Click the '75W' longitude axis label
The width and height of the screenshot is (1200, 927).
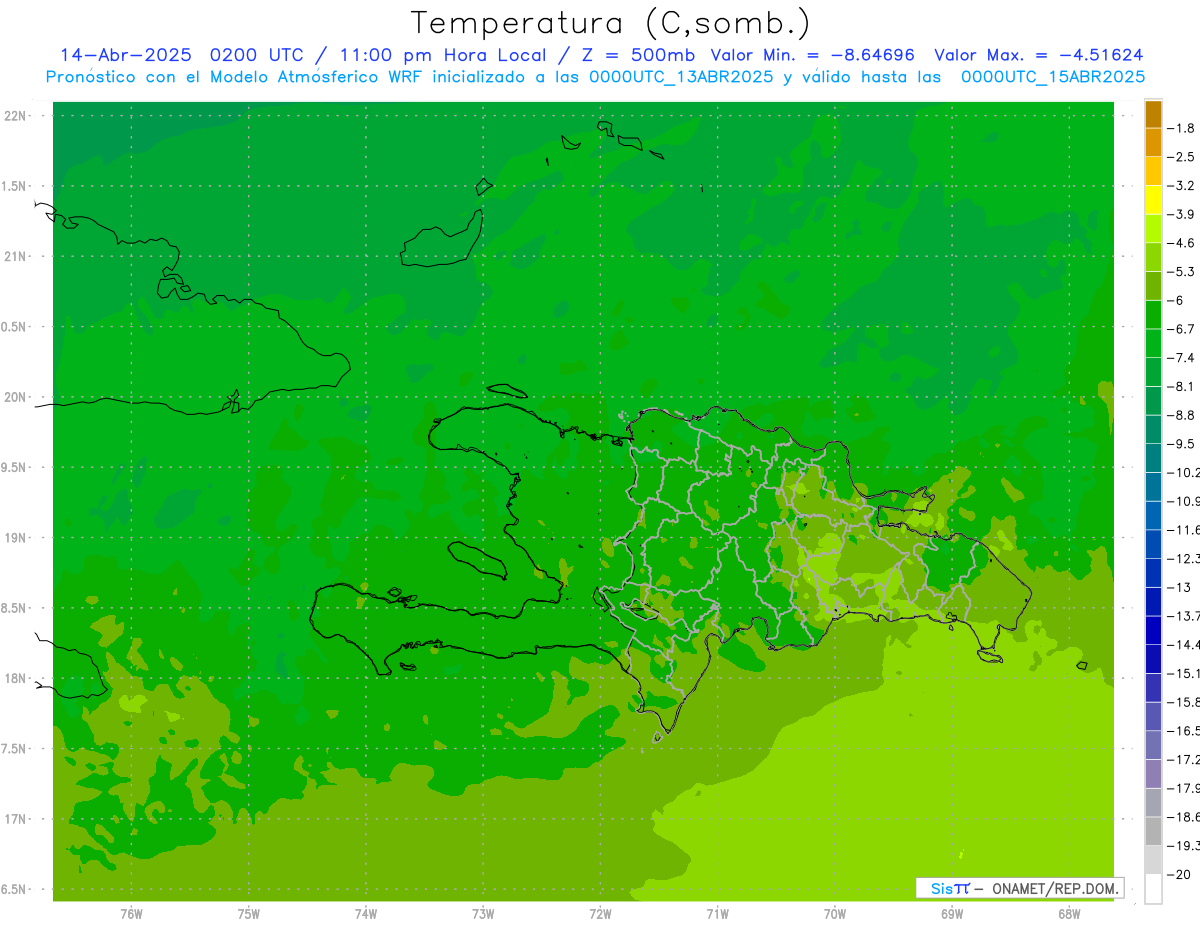[x=249, y=913]
